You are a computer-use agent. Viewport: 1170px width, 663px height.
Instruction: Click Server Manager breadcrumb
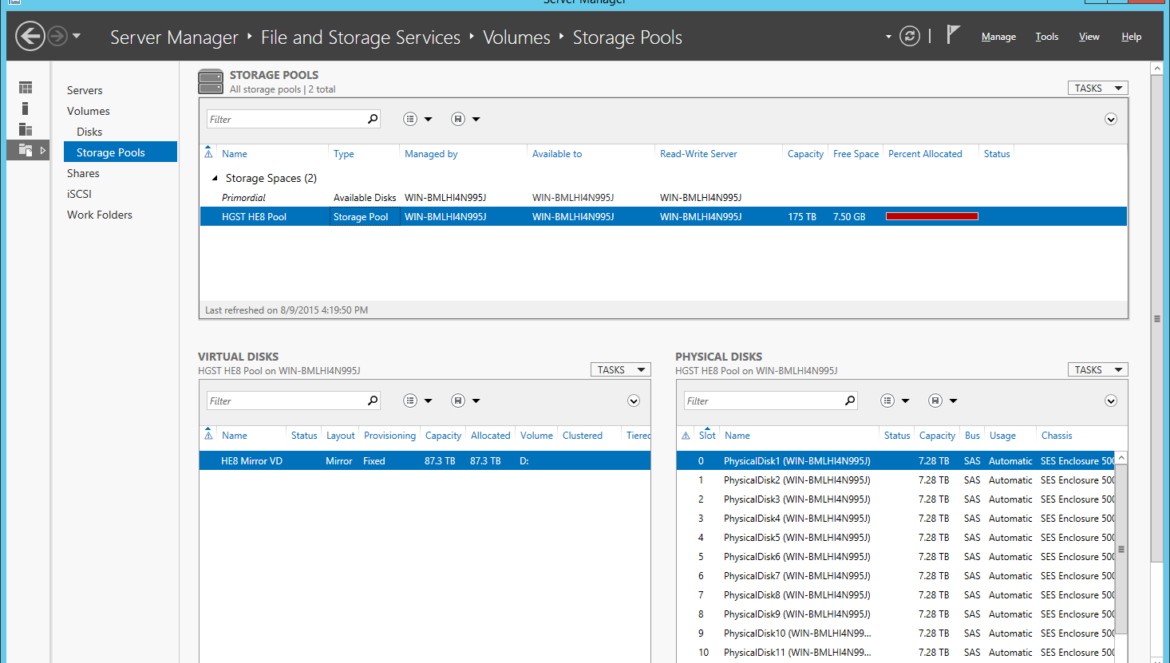click(x=174, y=37)
